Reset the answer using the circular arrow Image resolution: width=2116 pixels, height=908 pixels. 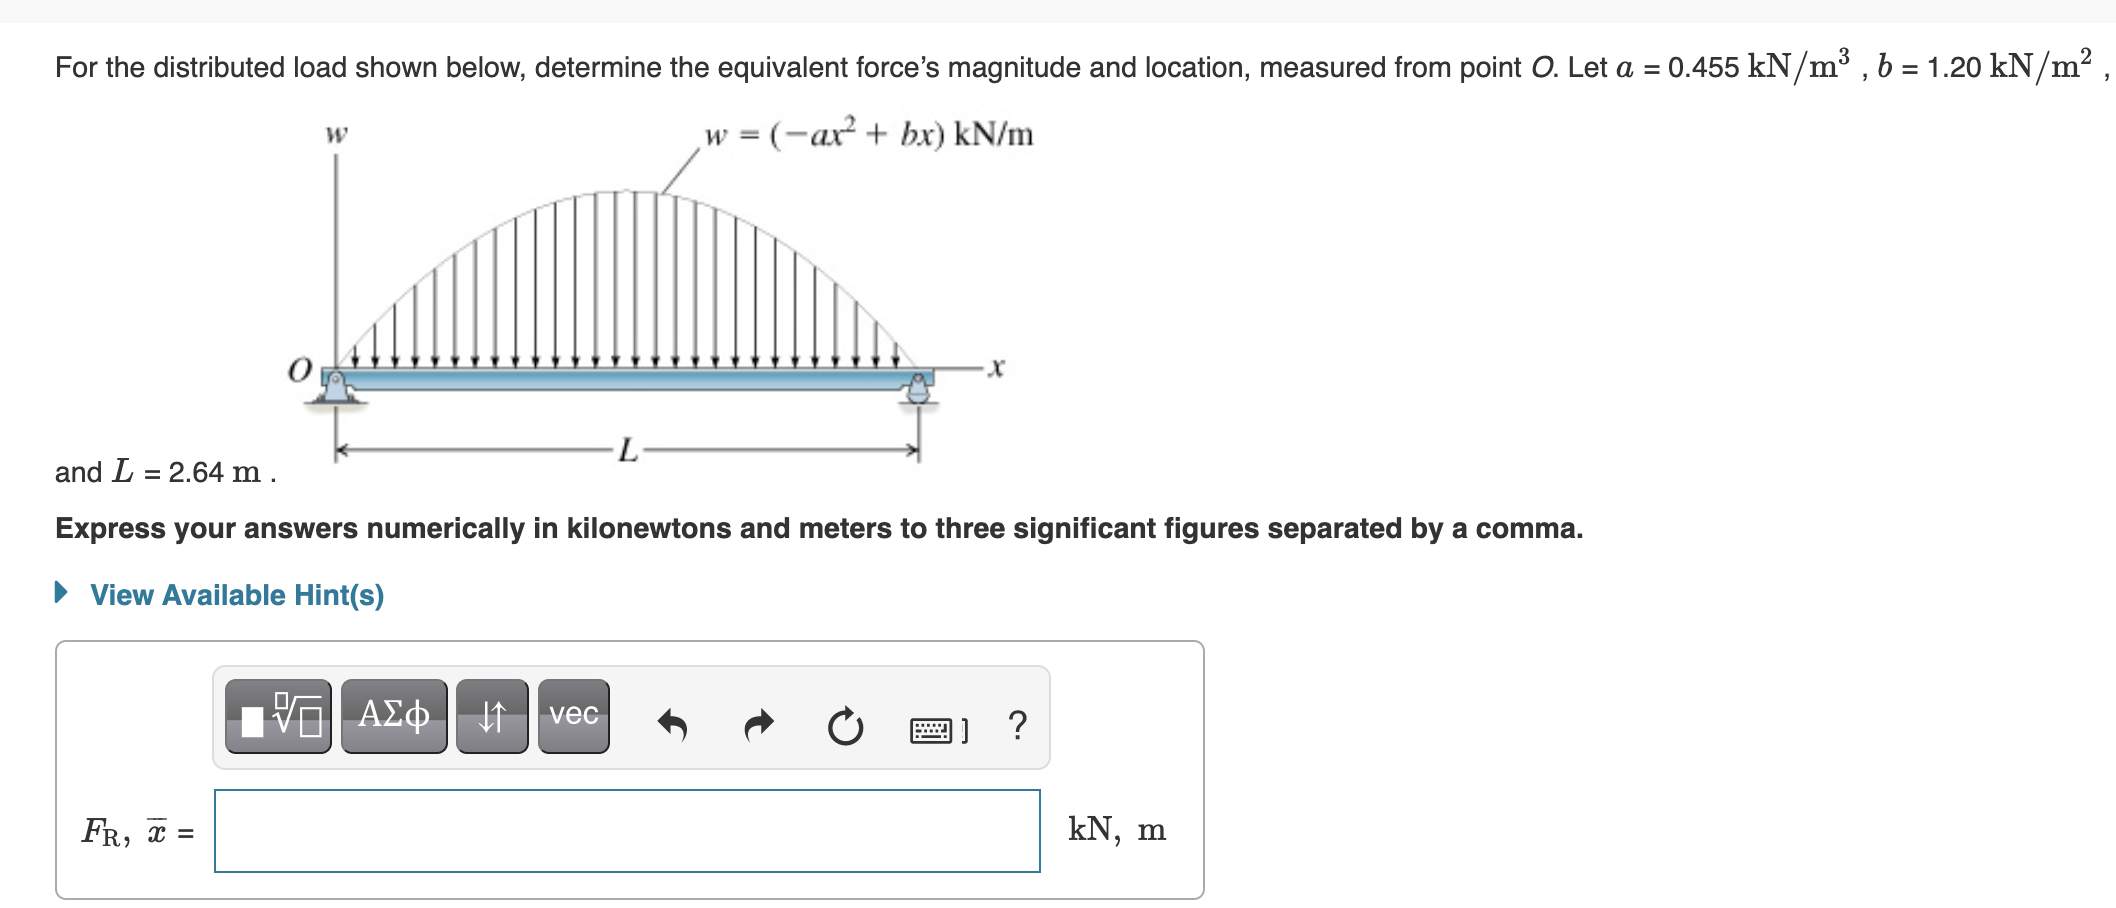[x=843, y=722]
